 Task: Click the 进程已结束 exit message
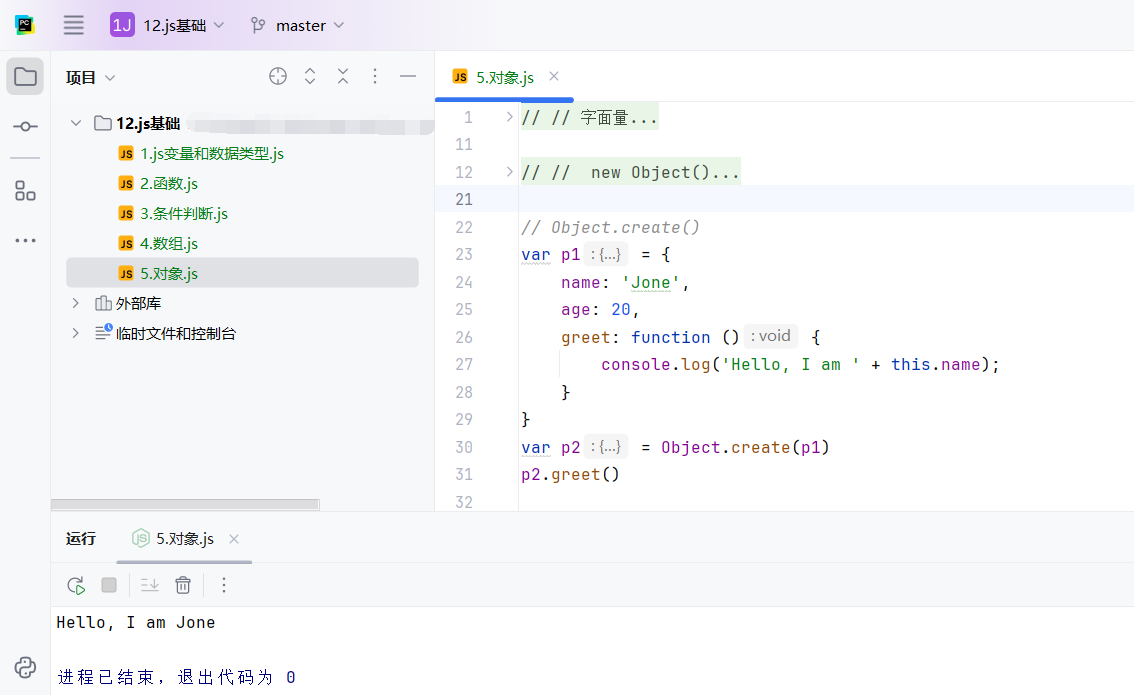click(176, 677)
